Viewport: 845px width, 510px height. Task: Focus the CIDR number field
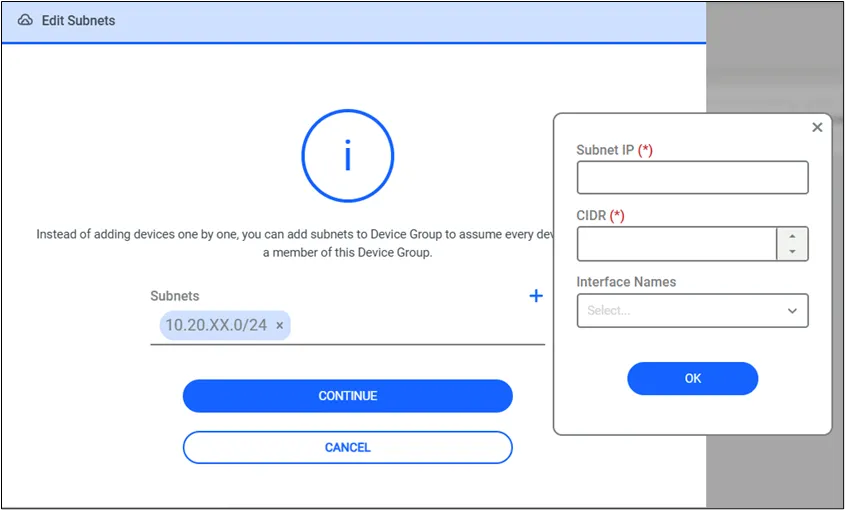pos(677,244)
